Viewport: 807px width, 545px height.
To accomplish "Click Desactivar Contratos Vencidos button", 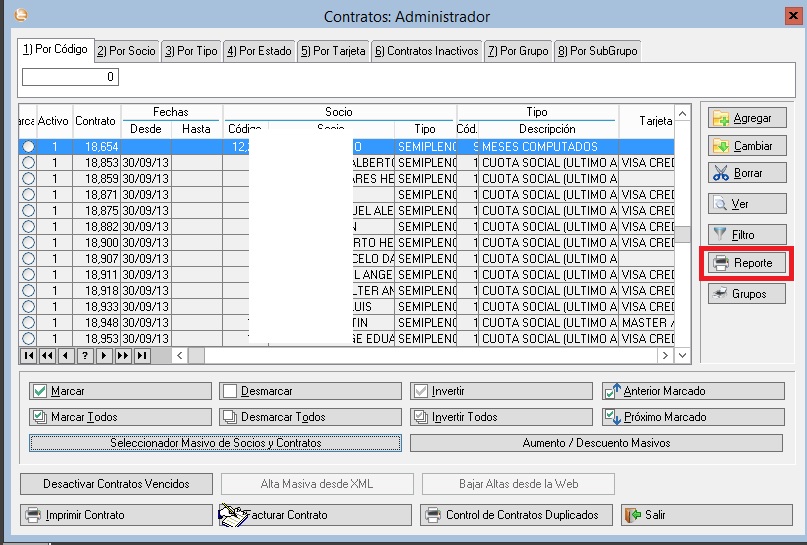I will 116,484.
